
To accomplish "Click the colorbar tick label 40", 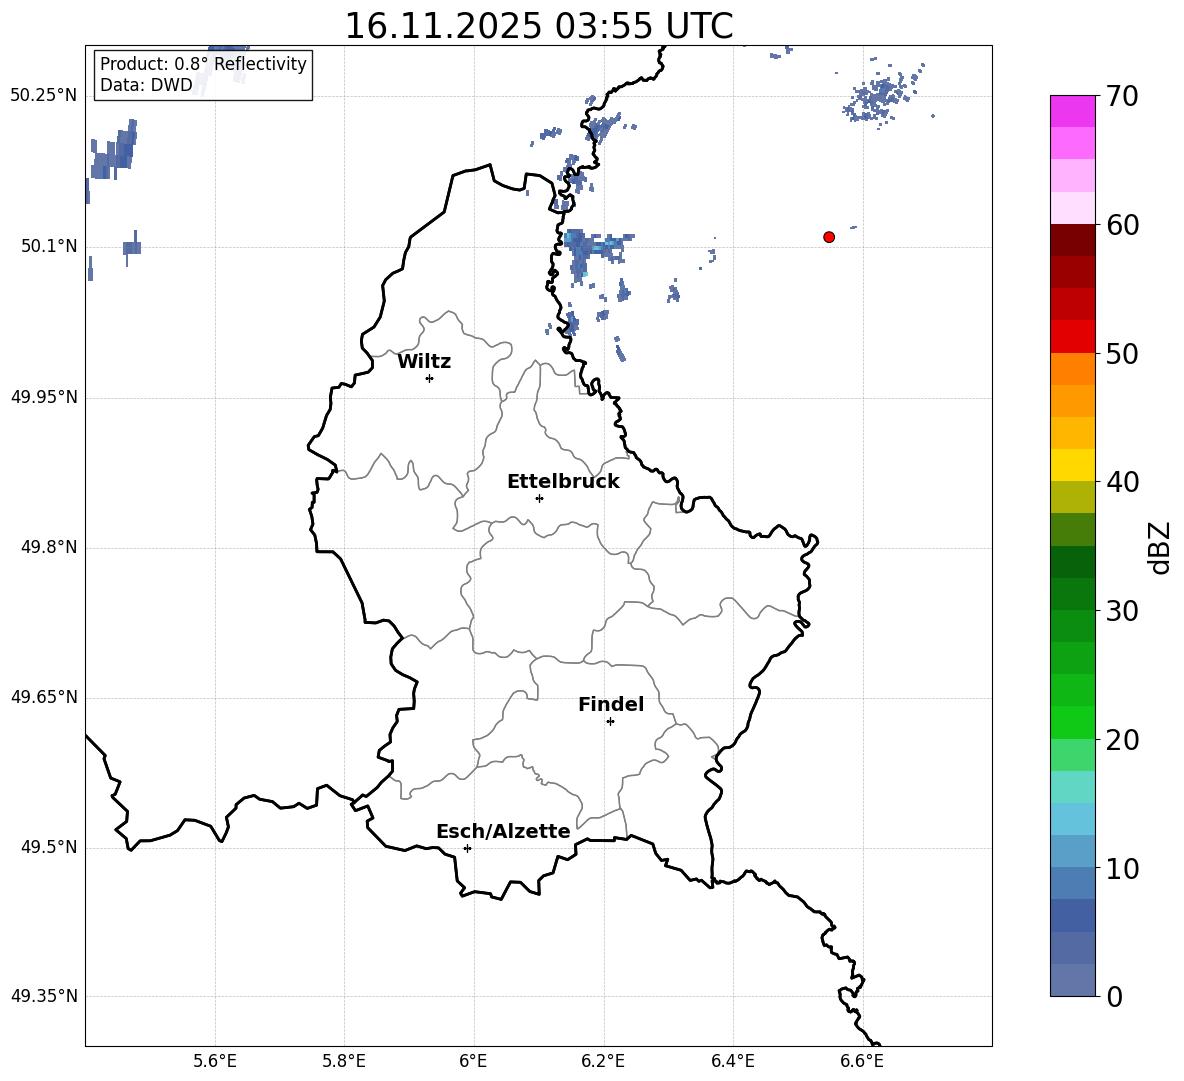I will [x=1122, y=482].
